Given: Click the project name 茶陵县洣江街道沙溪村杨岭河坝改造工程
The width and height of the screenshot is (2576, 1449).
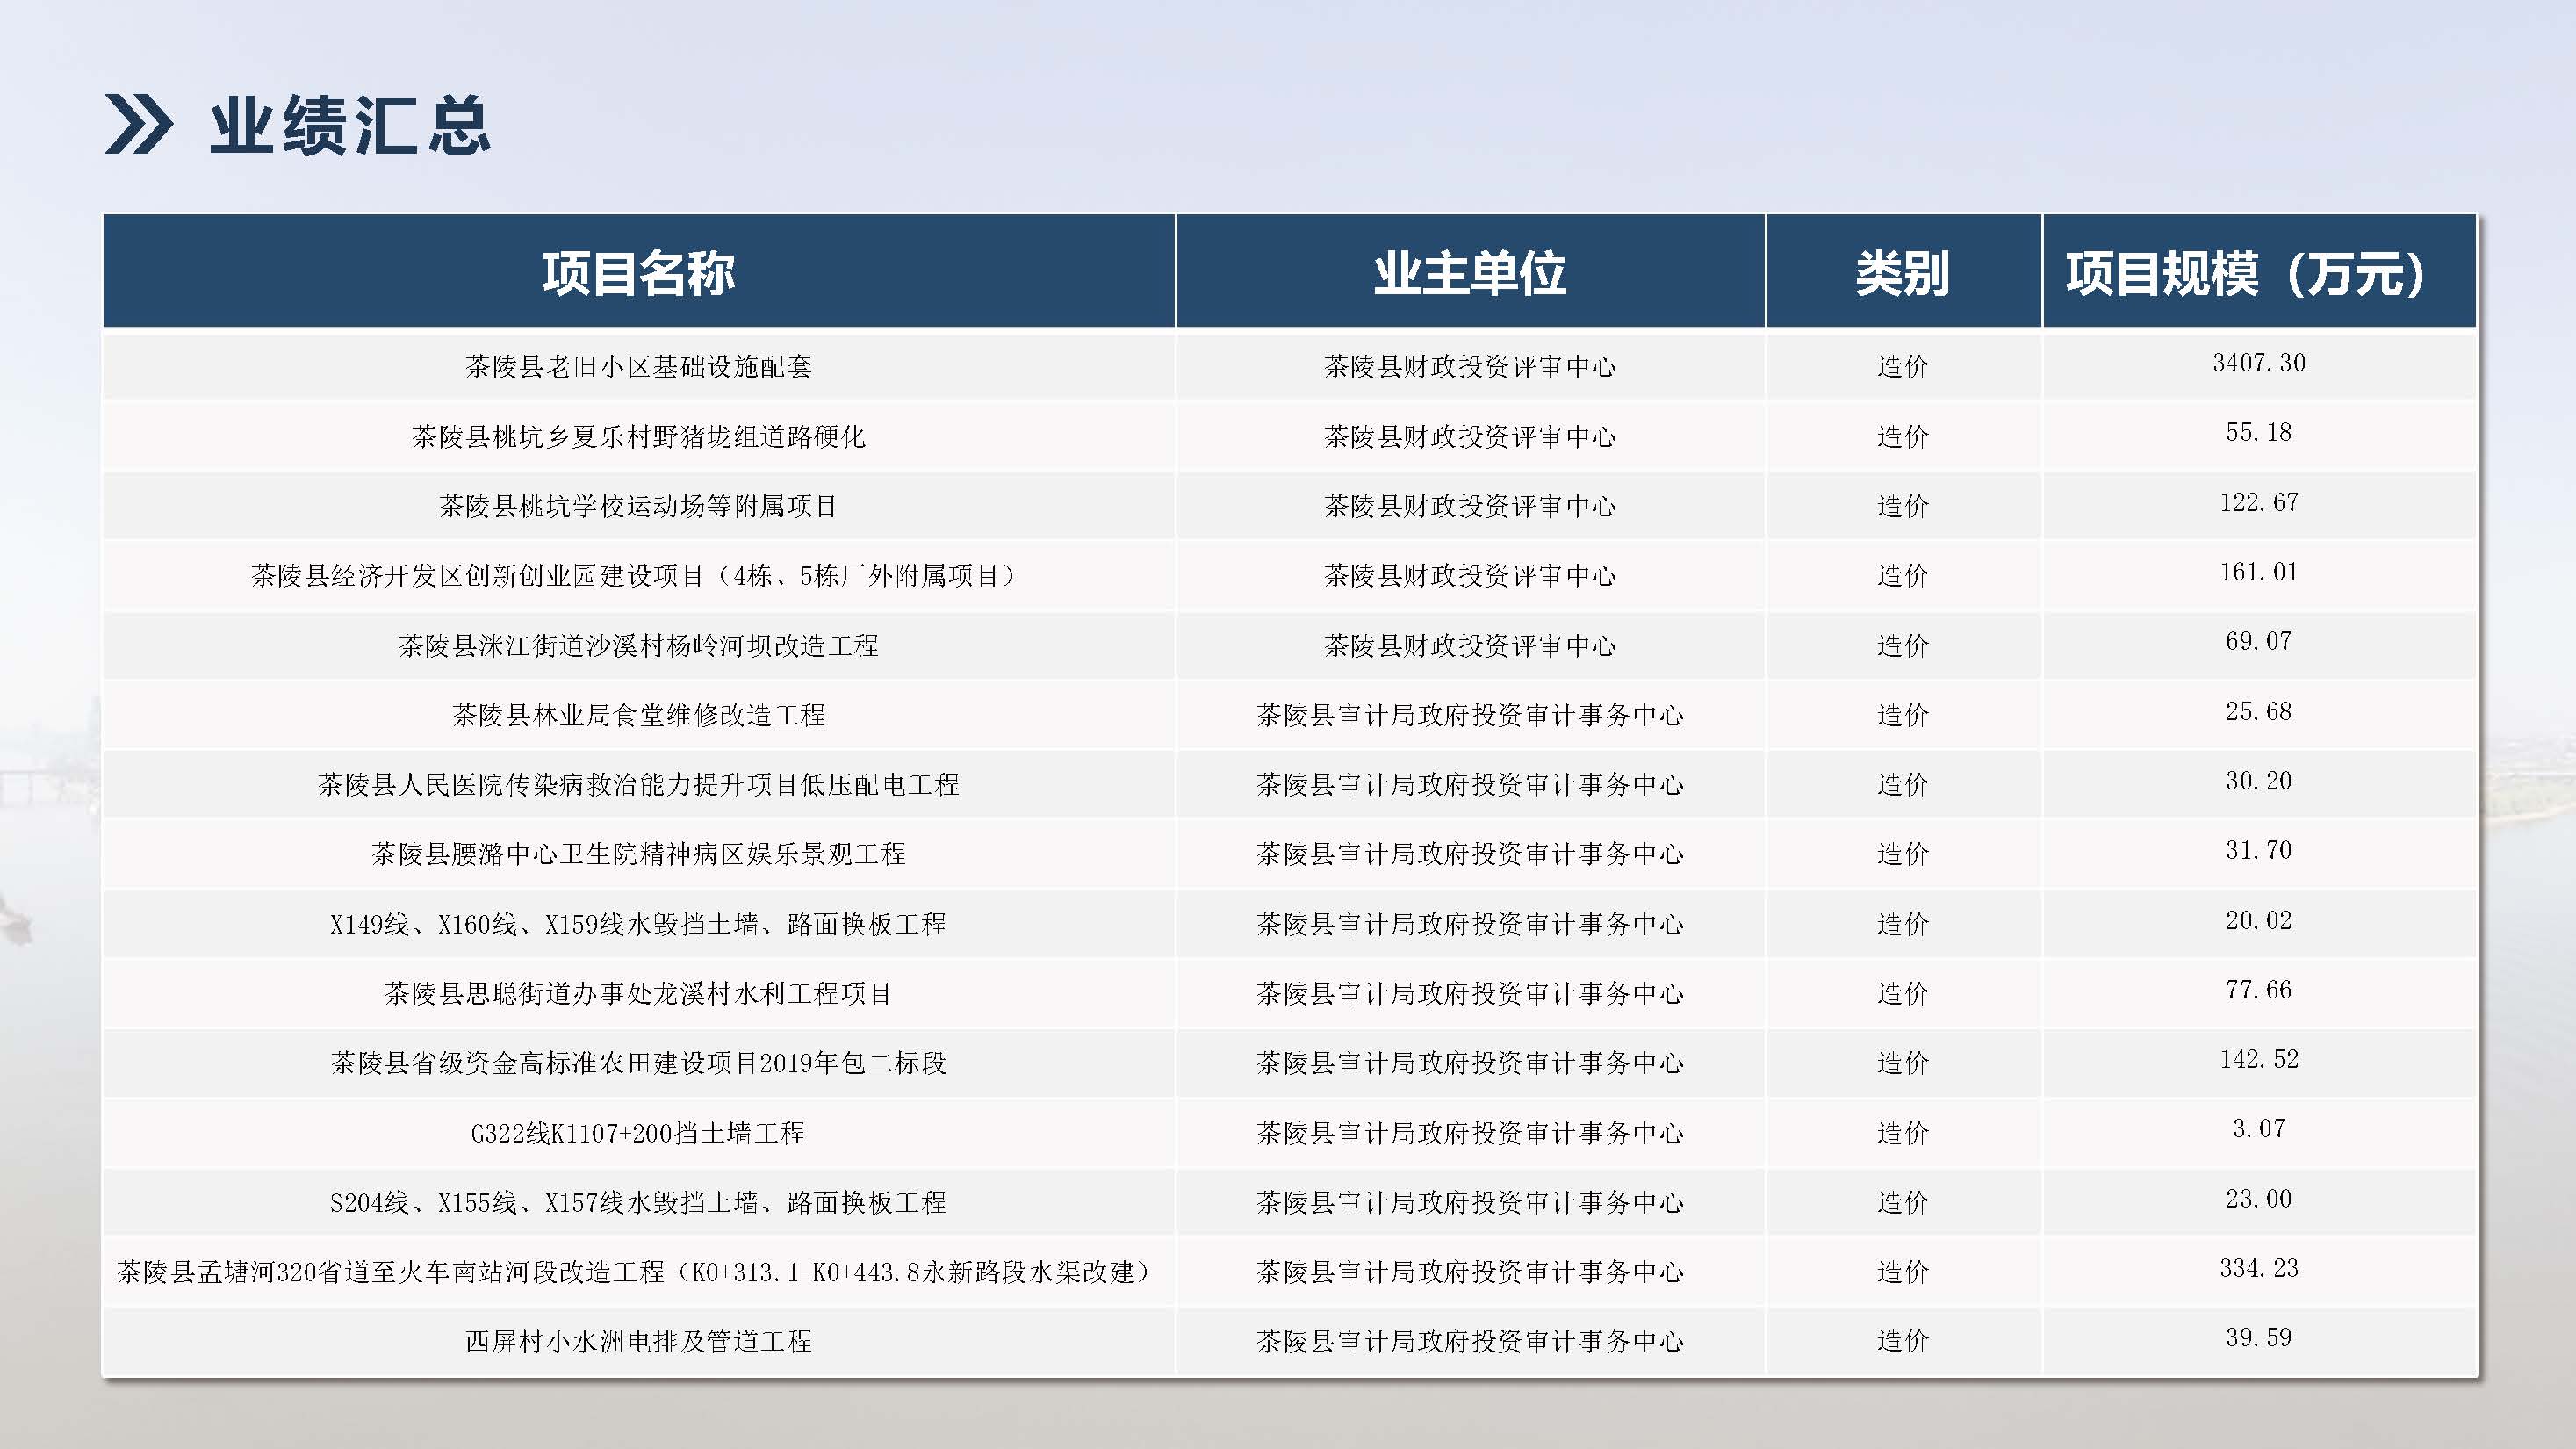Looking at the screenshot, I should [x=639, y=646].
